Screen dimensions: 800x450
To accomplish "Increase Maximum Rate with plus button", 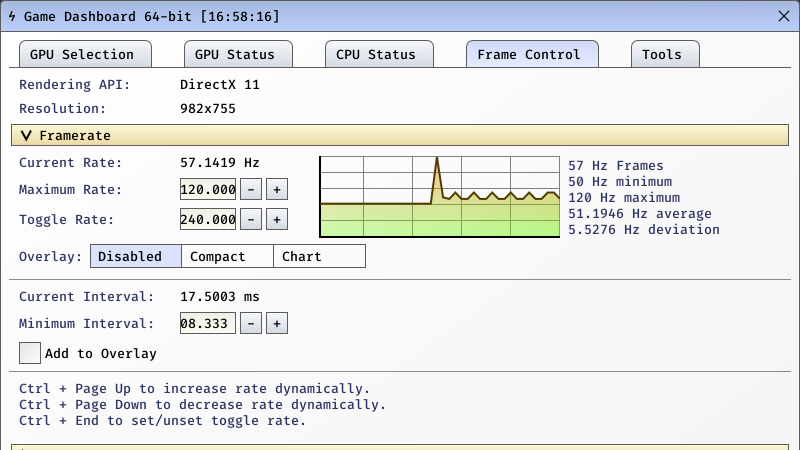I will click(x=276, y=189).
